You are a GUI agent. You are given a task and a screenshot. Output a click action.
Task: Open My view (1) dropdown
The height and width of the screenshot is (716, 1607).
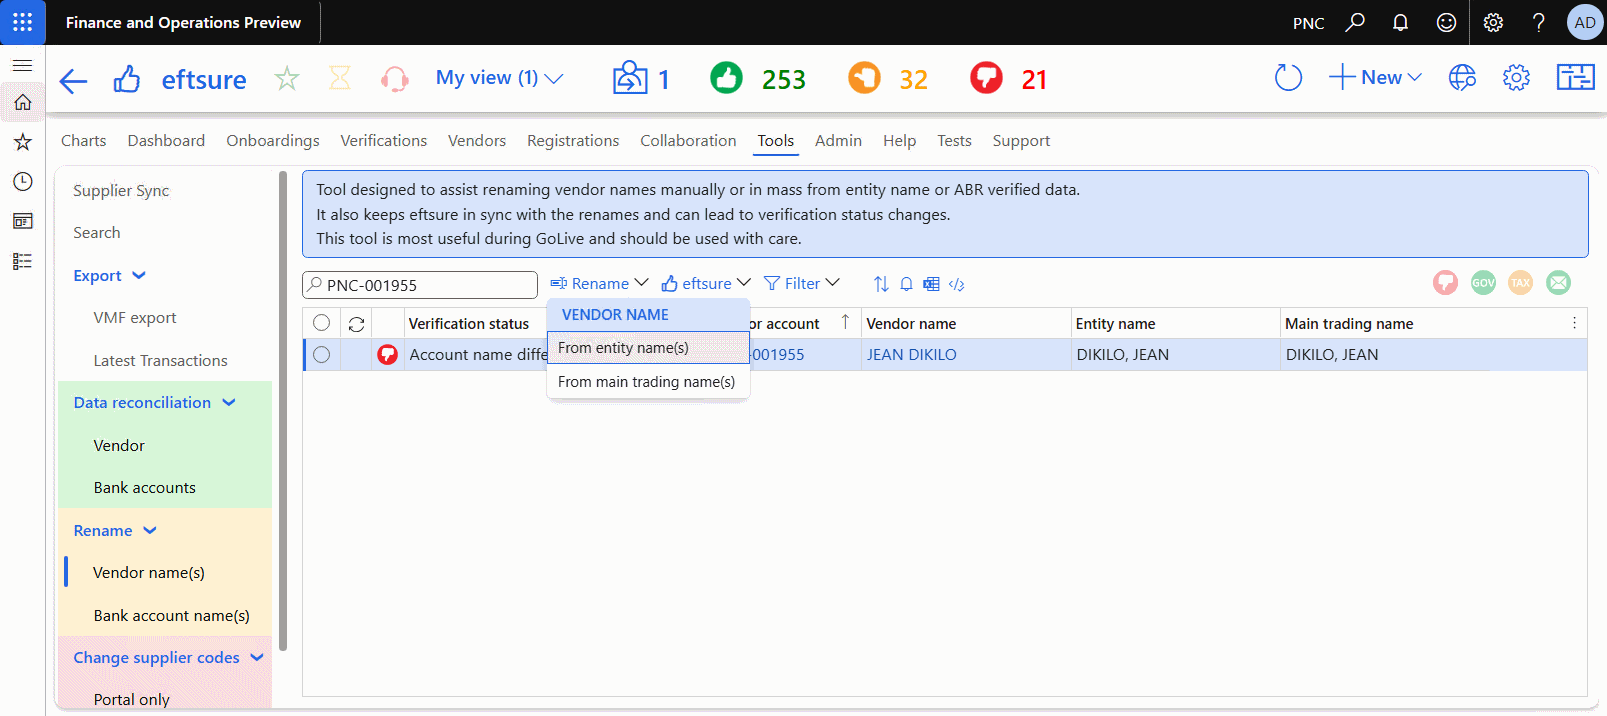click(499, 78)
